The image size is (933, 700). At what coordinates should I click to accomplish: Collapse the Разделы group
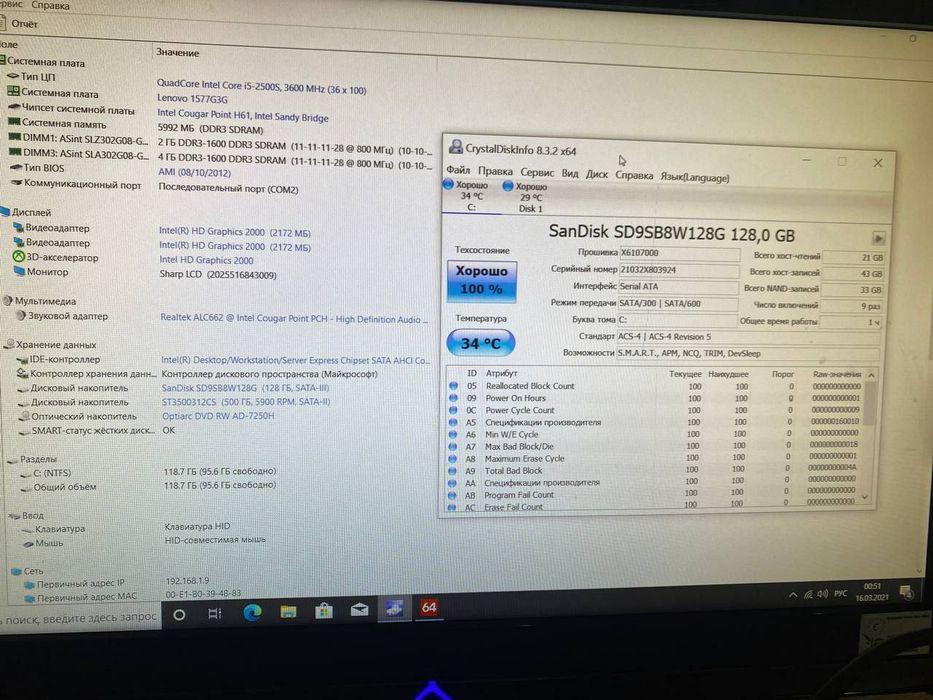(x=12, y=460)
